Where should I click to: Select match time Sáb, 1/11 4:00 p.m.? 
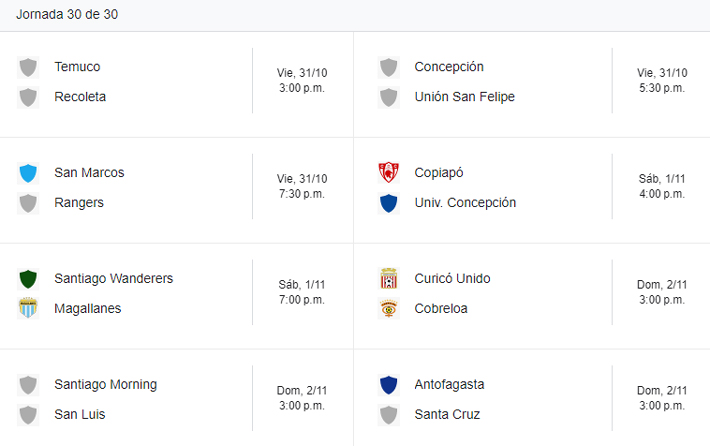pos(662,186)
